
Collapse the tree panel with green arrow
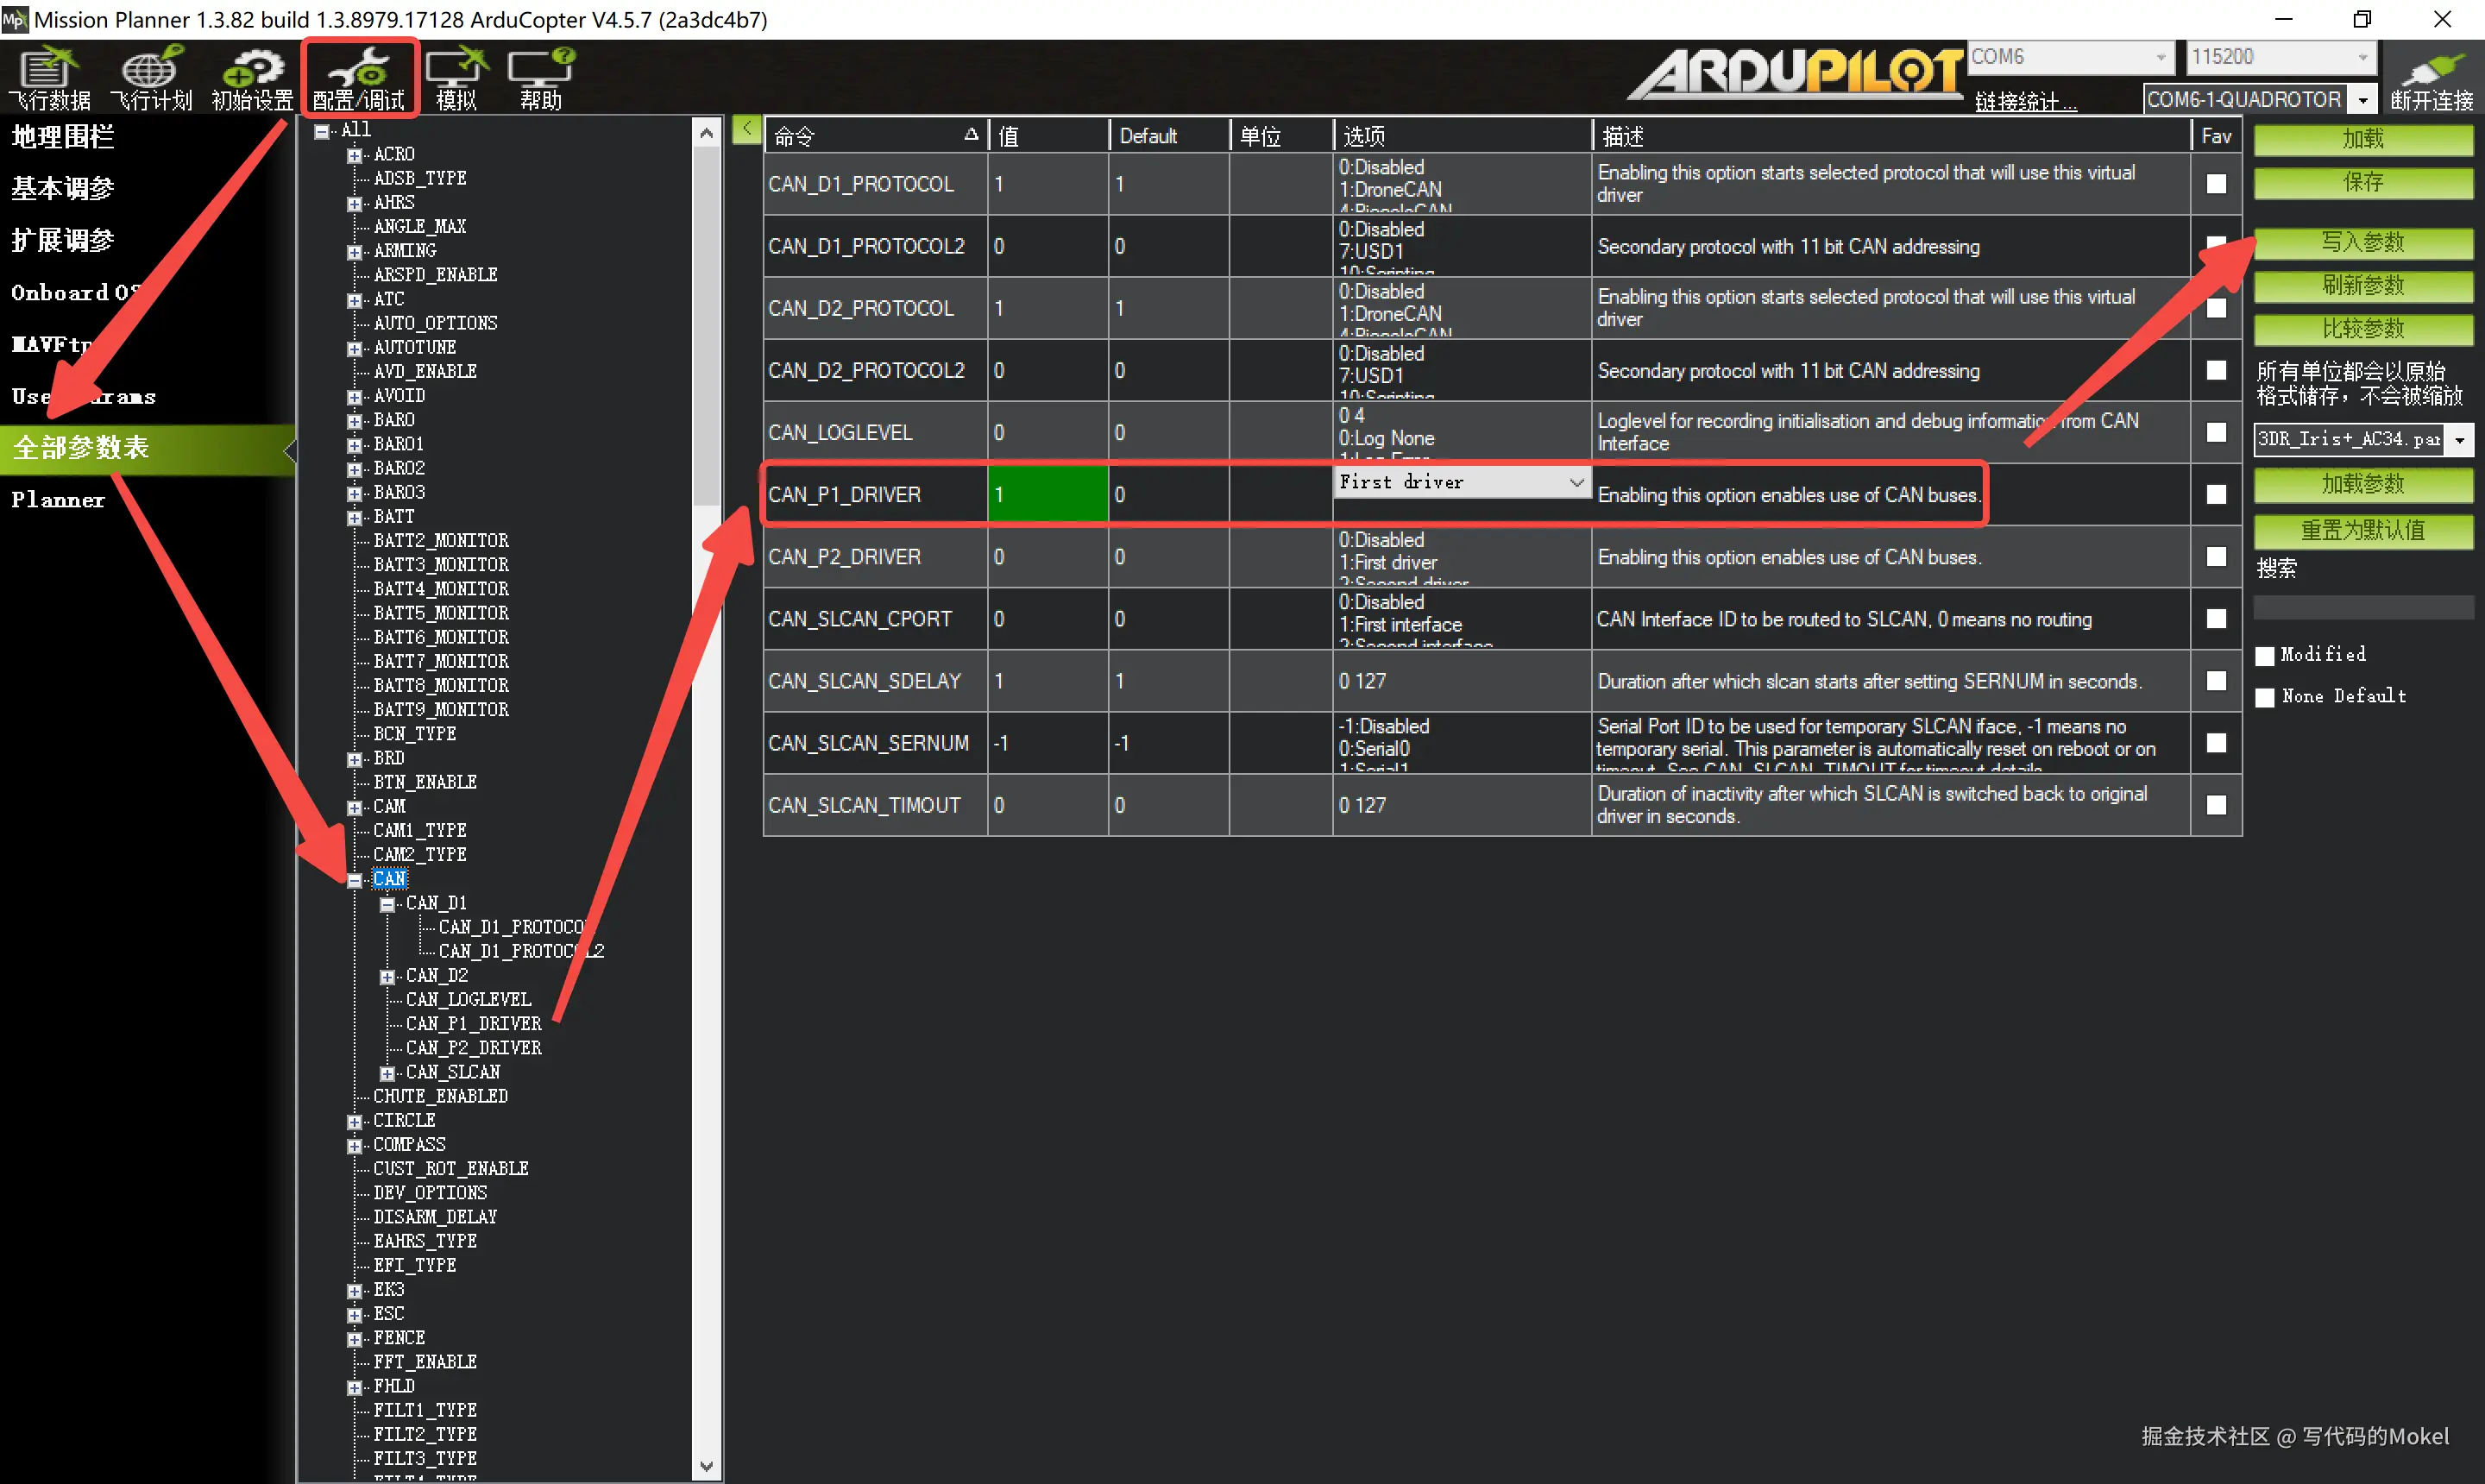(746, 129)
